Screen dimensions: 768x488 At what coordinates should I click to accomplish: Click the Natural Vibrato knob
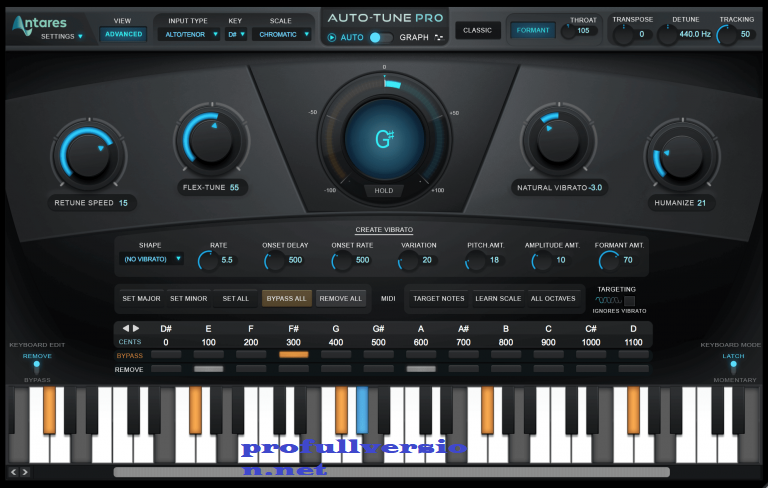[558, 141]
